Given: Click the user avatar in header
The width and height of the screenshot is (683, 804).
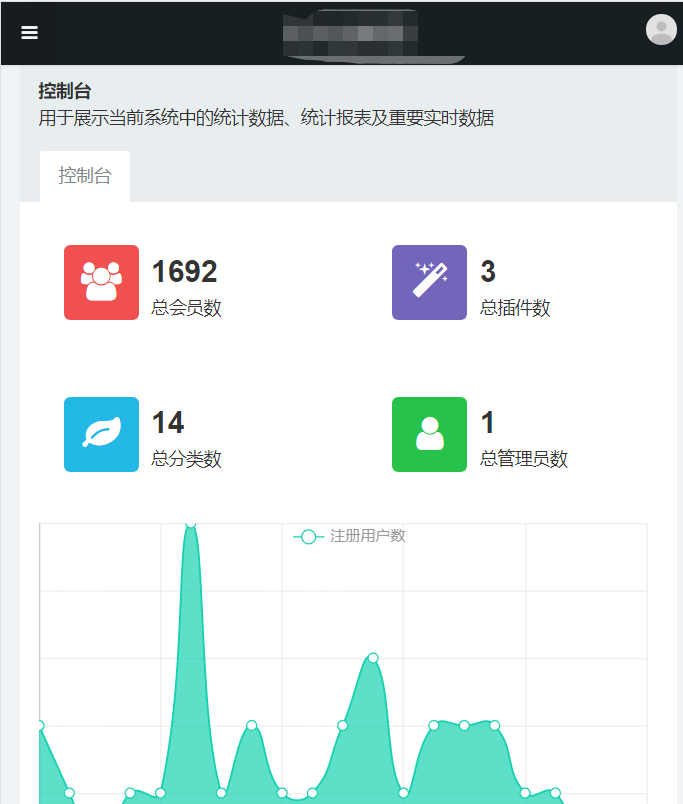Looking at the screenshot, I should [661, 30].
